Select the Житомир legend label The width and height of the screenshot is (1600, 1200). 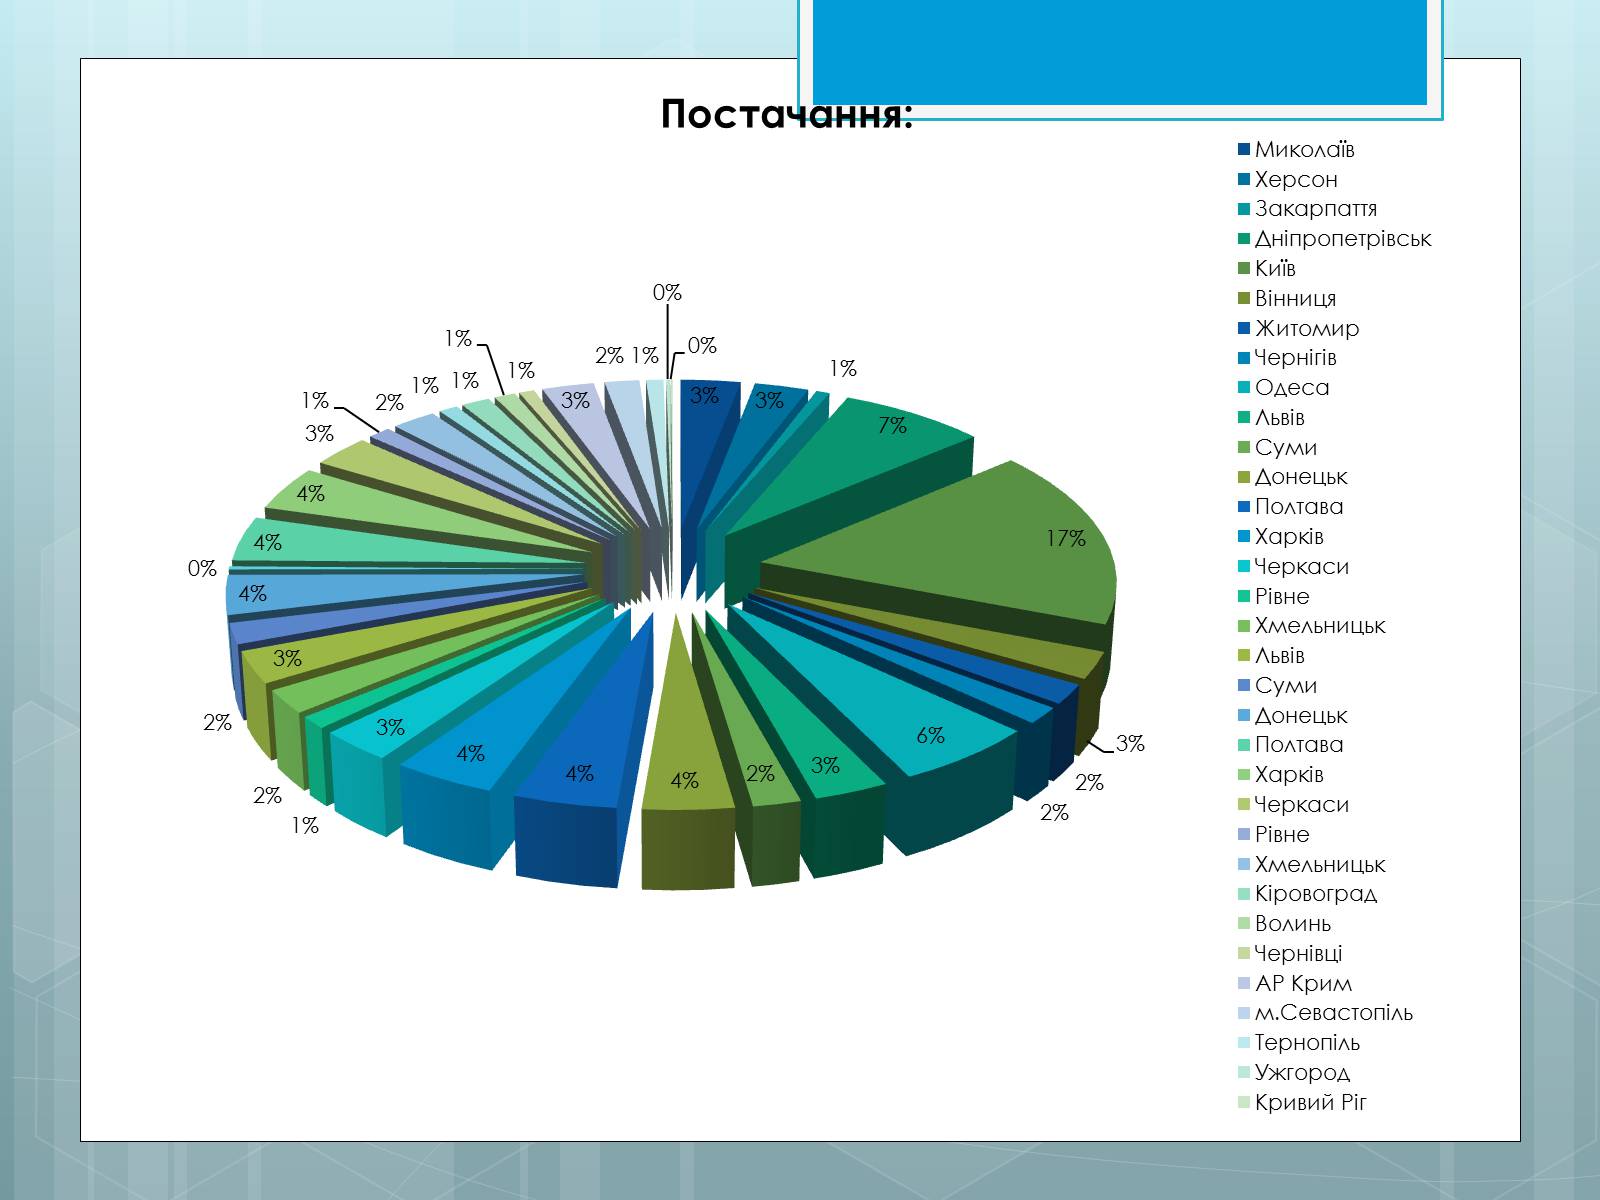point(1307,328)
